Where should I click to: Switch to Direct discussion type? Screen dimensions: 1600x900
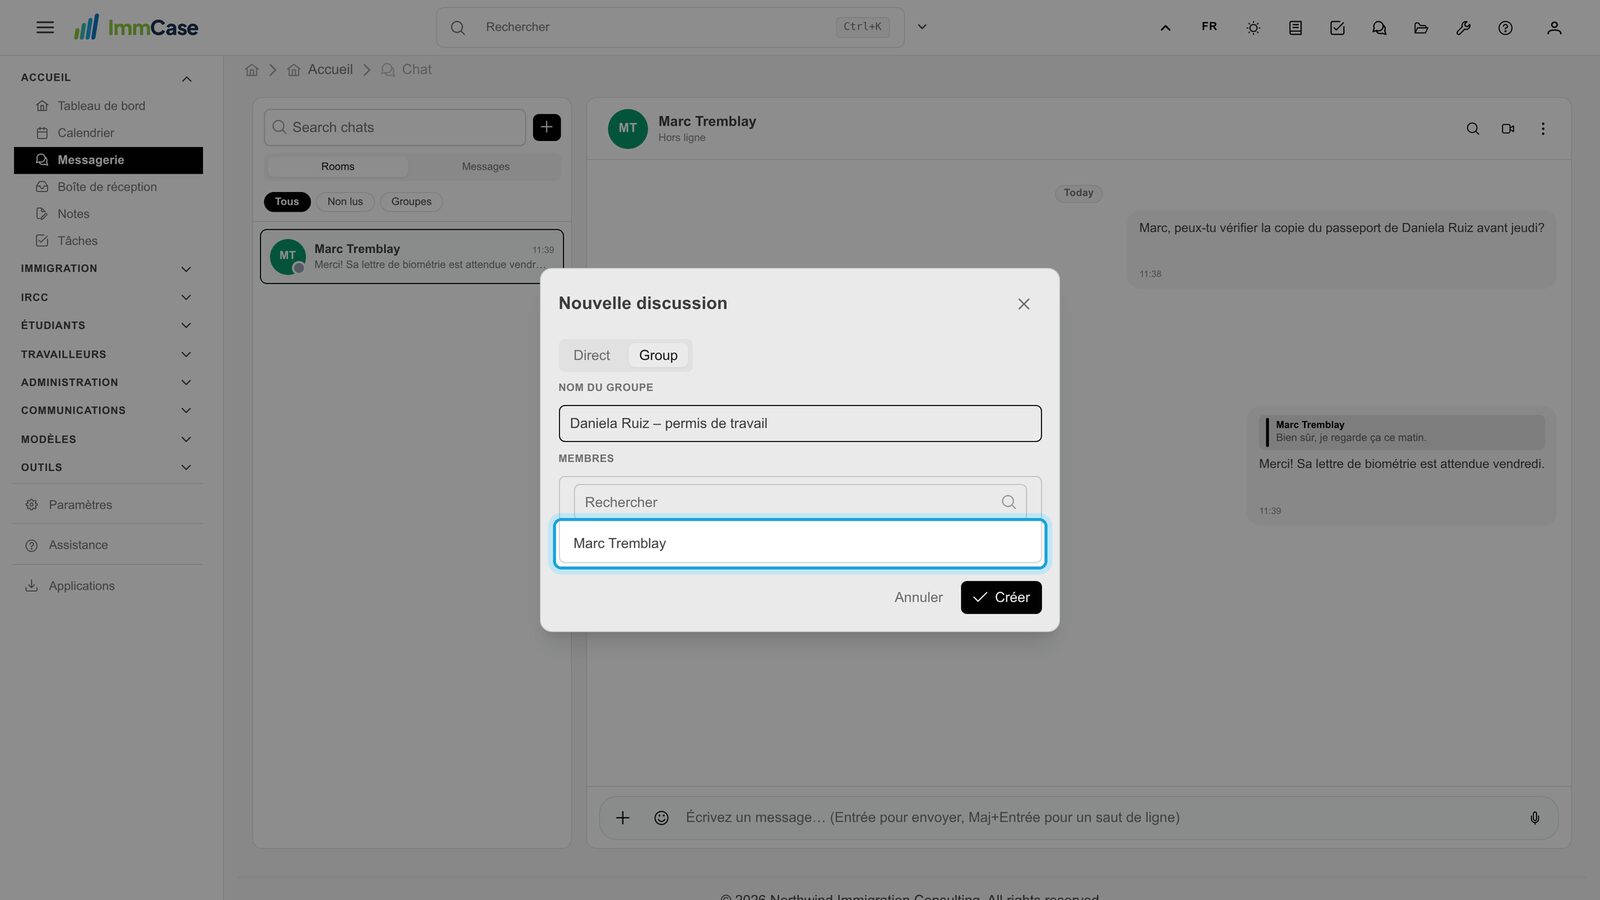[591, 355]
